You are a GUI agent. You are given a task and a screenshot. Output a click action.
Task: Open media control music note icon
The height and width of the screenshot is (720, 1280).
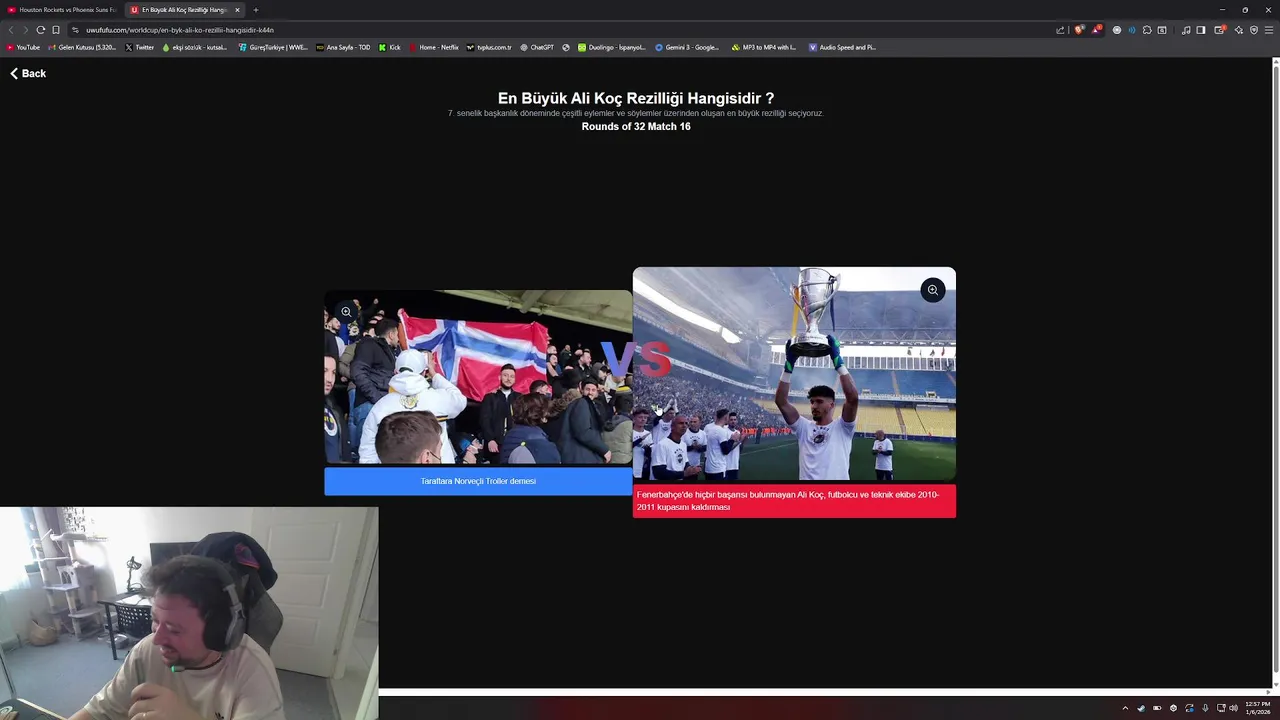1186,30
